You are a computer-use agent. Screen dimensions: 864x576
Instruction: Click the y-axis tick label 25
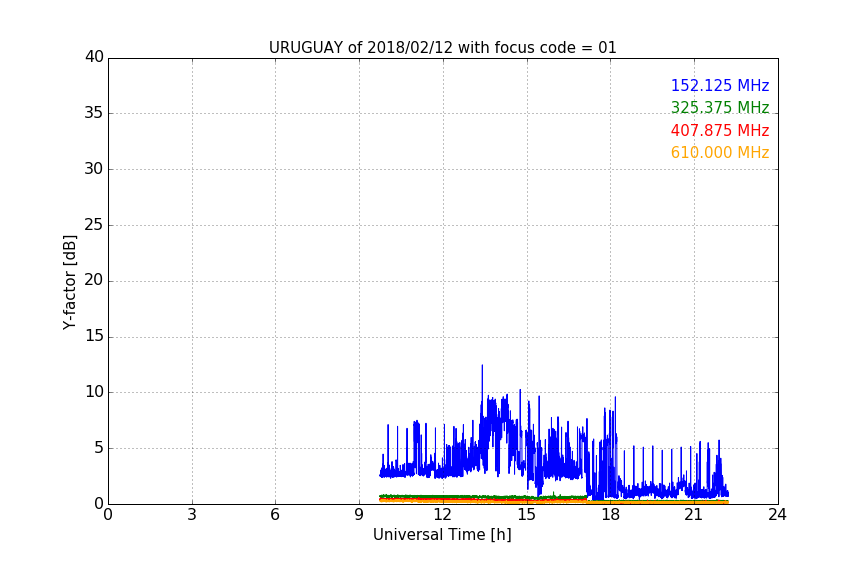[94, 224]
